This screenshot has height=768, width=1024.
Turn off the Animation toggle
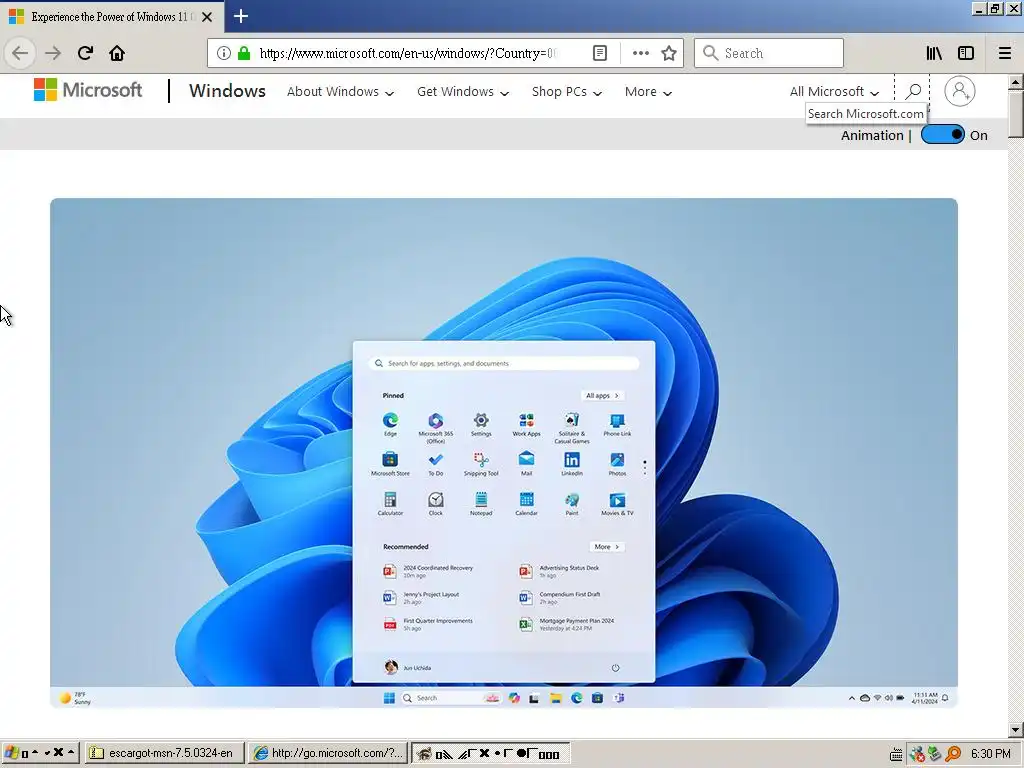(942, 135)
